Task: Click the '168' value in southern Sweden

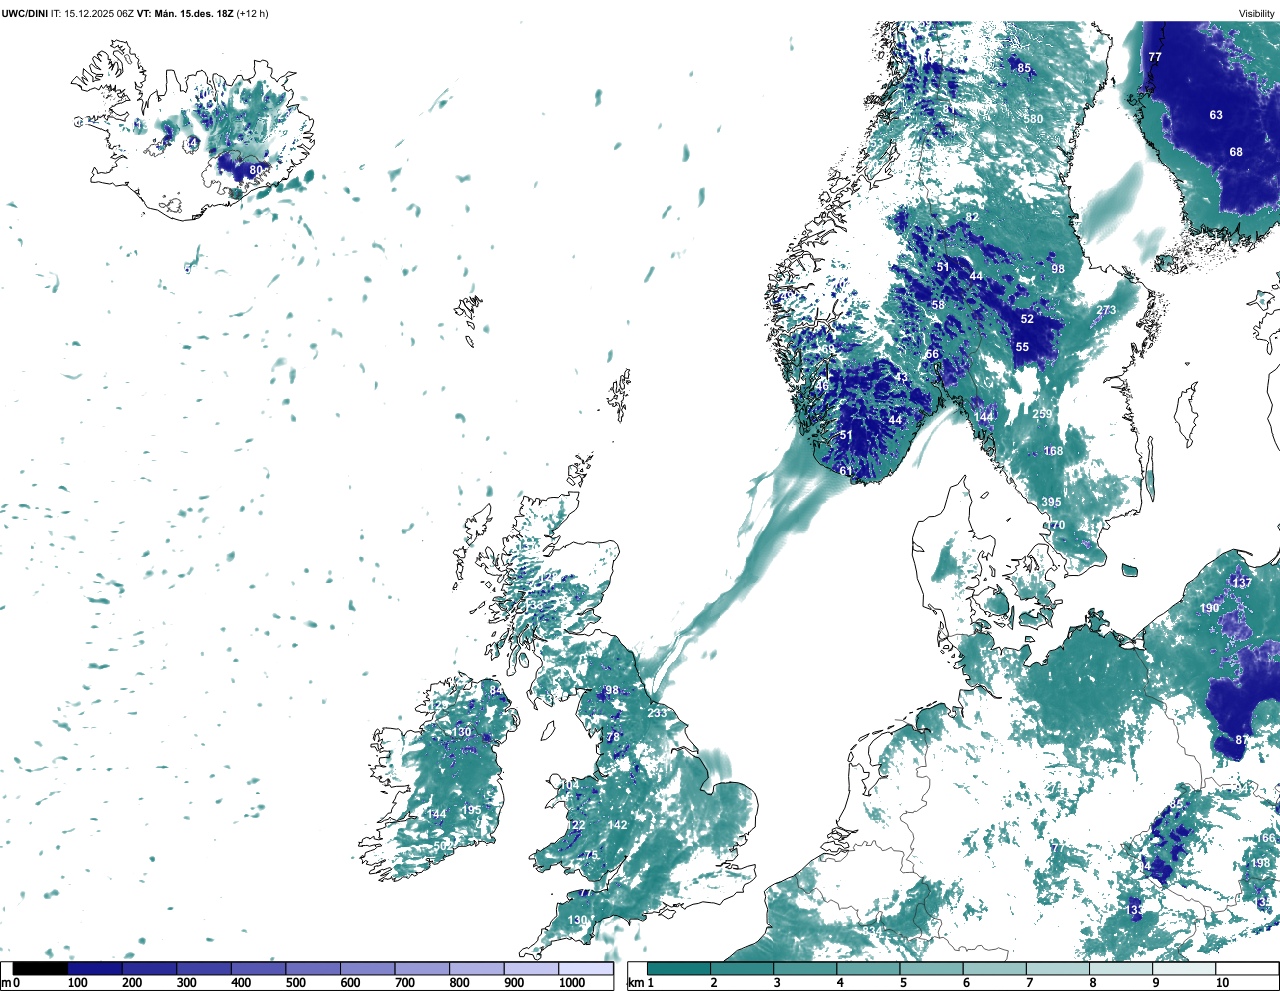Action: pos(1054,451)
